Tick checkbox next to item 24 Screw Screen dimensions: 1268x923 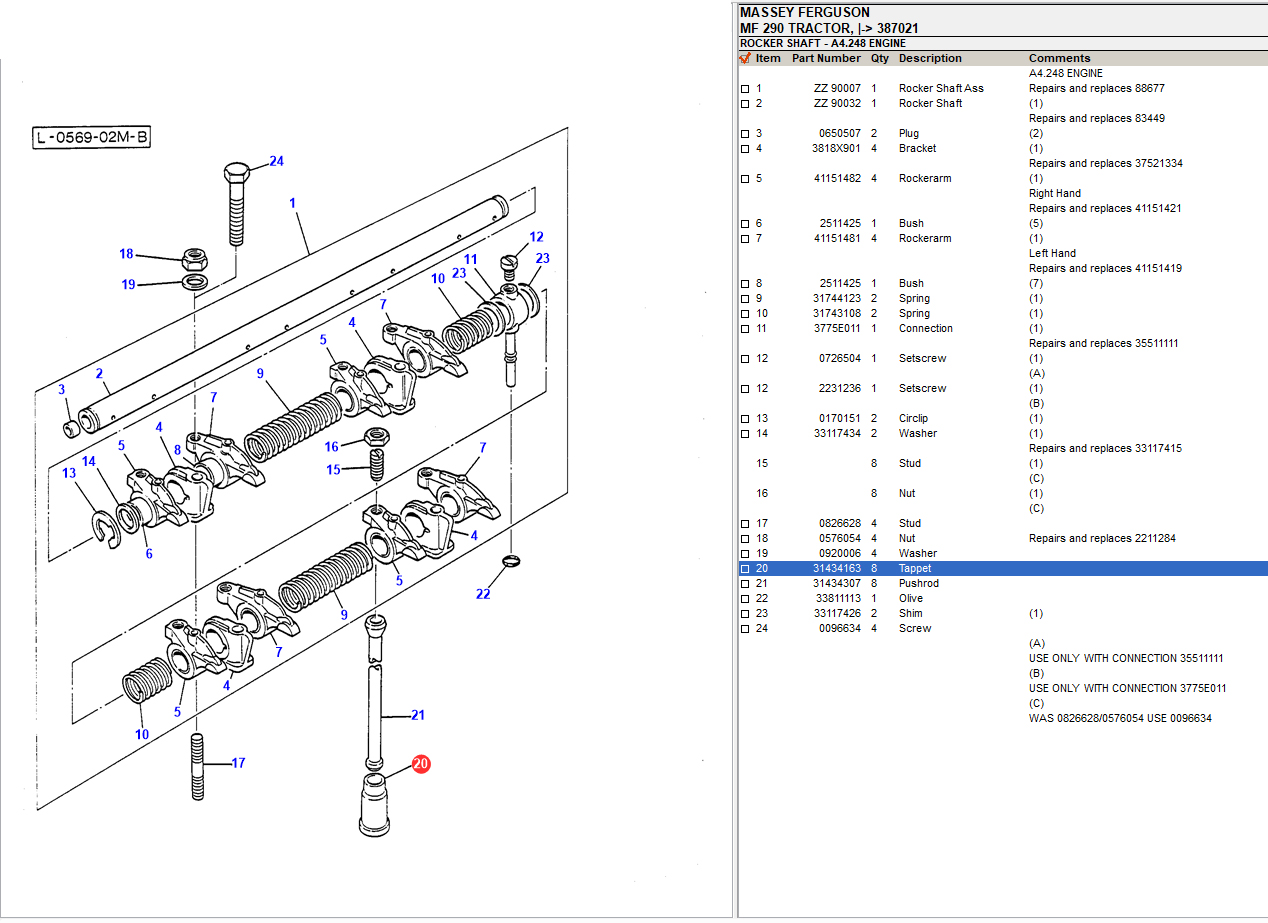click(x=745, y=629)
